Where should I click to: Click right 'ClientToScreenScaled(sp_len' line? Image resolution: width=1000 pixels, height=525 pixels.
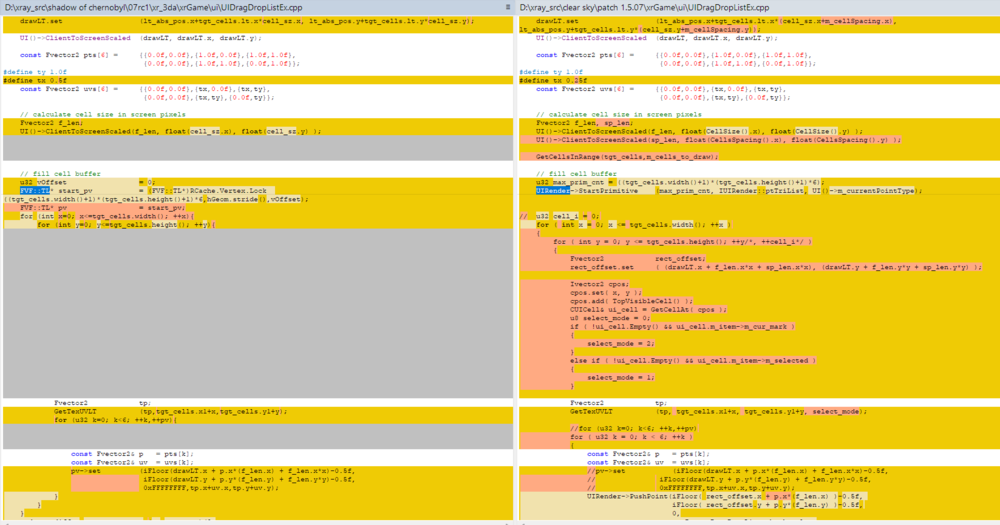[x=760, y=140]
